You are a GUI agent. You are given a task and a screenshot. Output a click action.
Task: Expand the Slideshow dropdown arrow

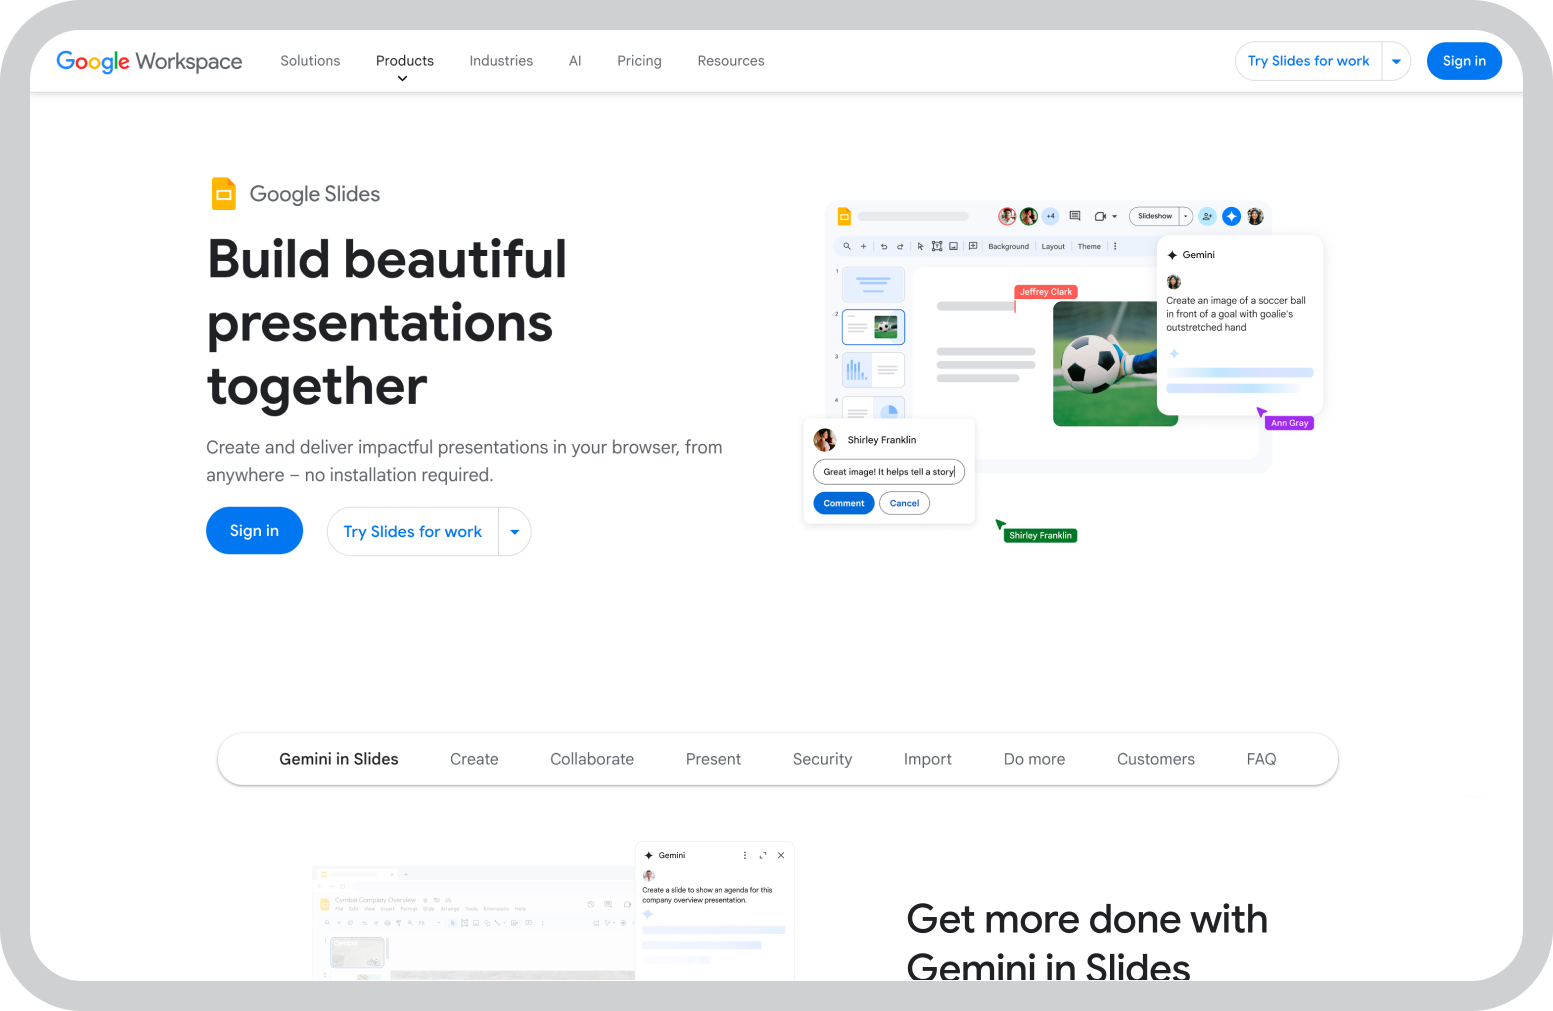[1186, 216]
